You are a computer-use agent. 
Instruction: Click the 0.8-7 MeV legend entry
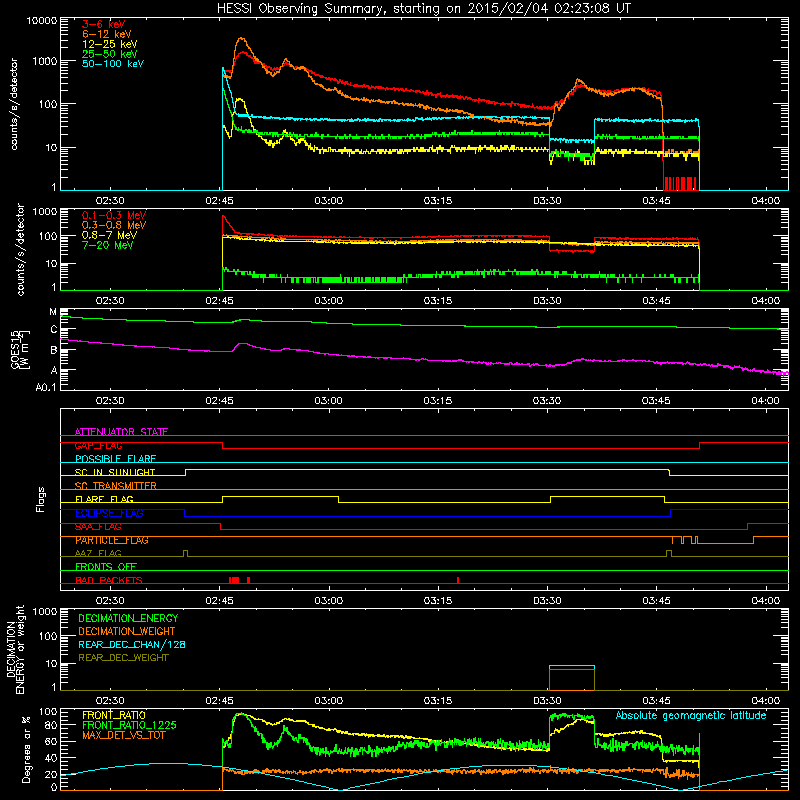109,235
